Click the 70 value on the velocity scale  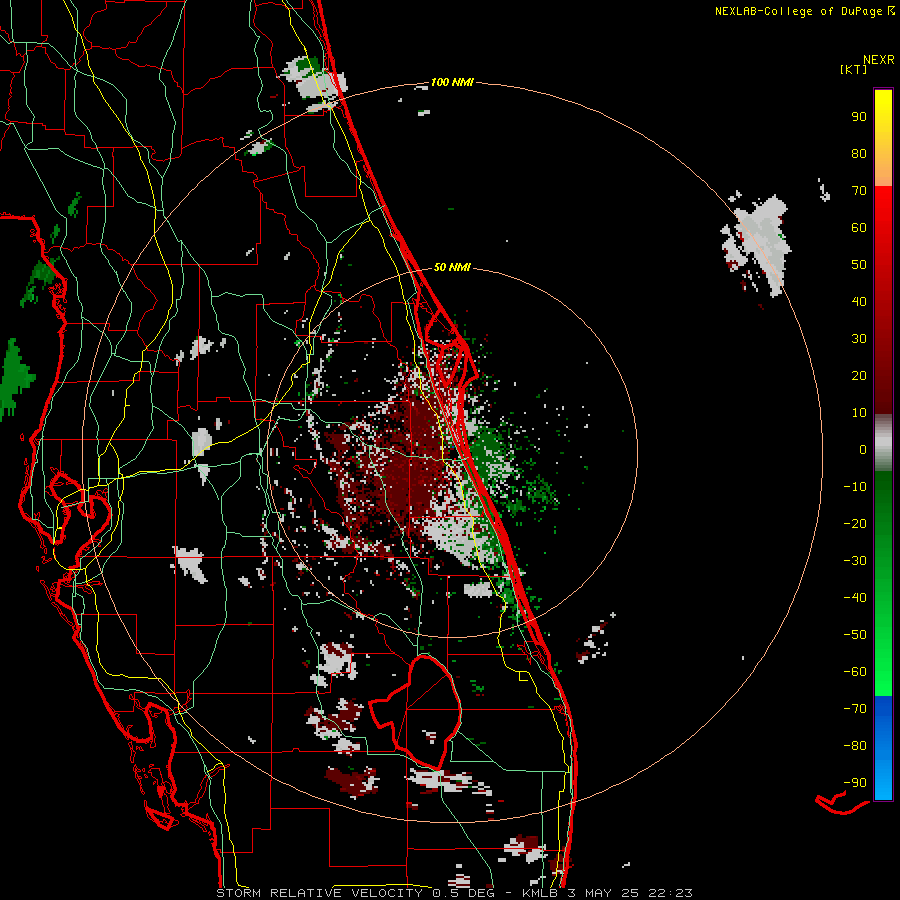click(859, 191)
